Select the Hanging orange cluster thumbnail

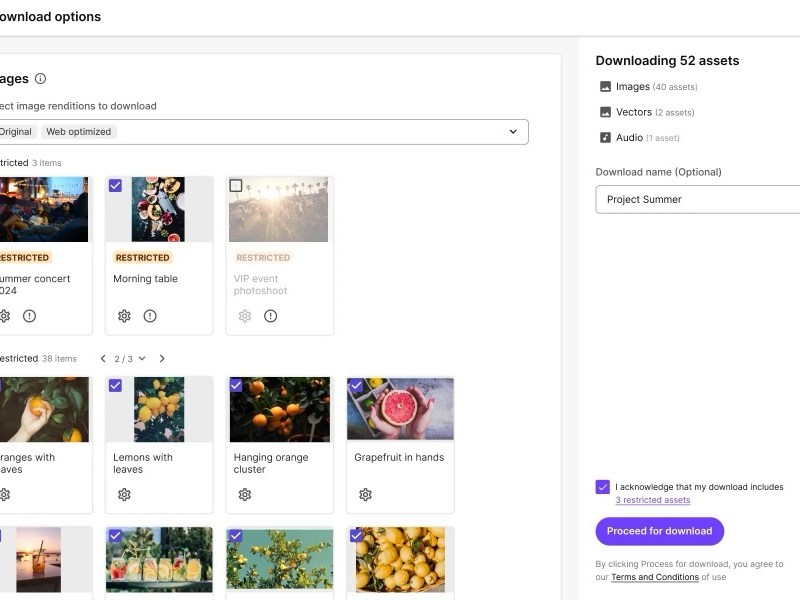pos(280,408)
